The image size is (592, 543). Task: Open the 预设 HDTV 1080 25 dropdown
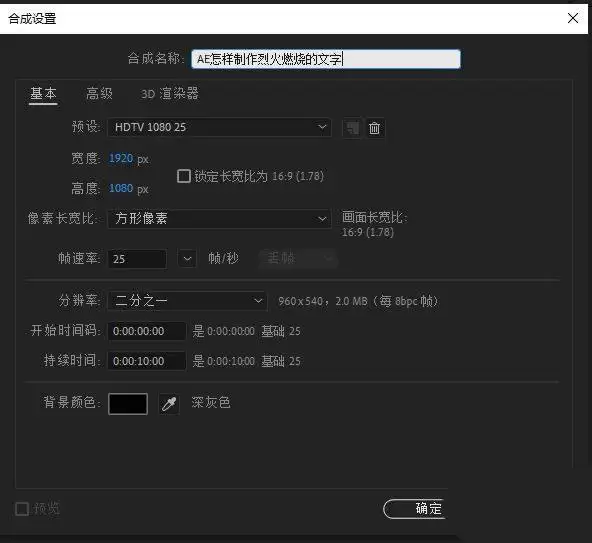point(219,127)
